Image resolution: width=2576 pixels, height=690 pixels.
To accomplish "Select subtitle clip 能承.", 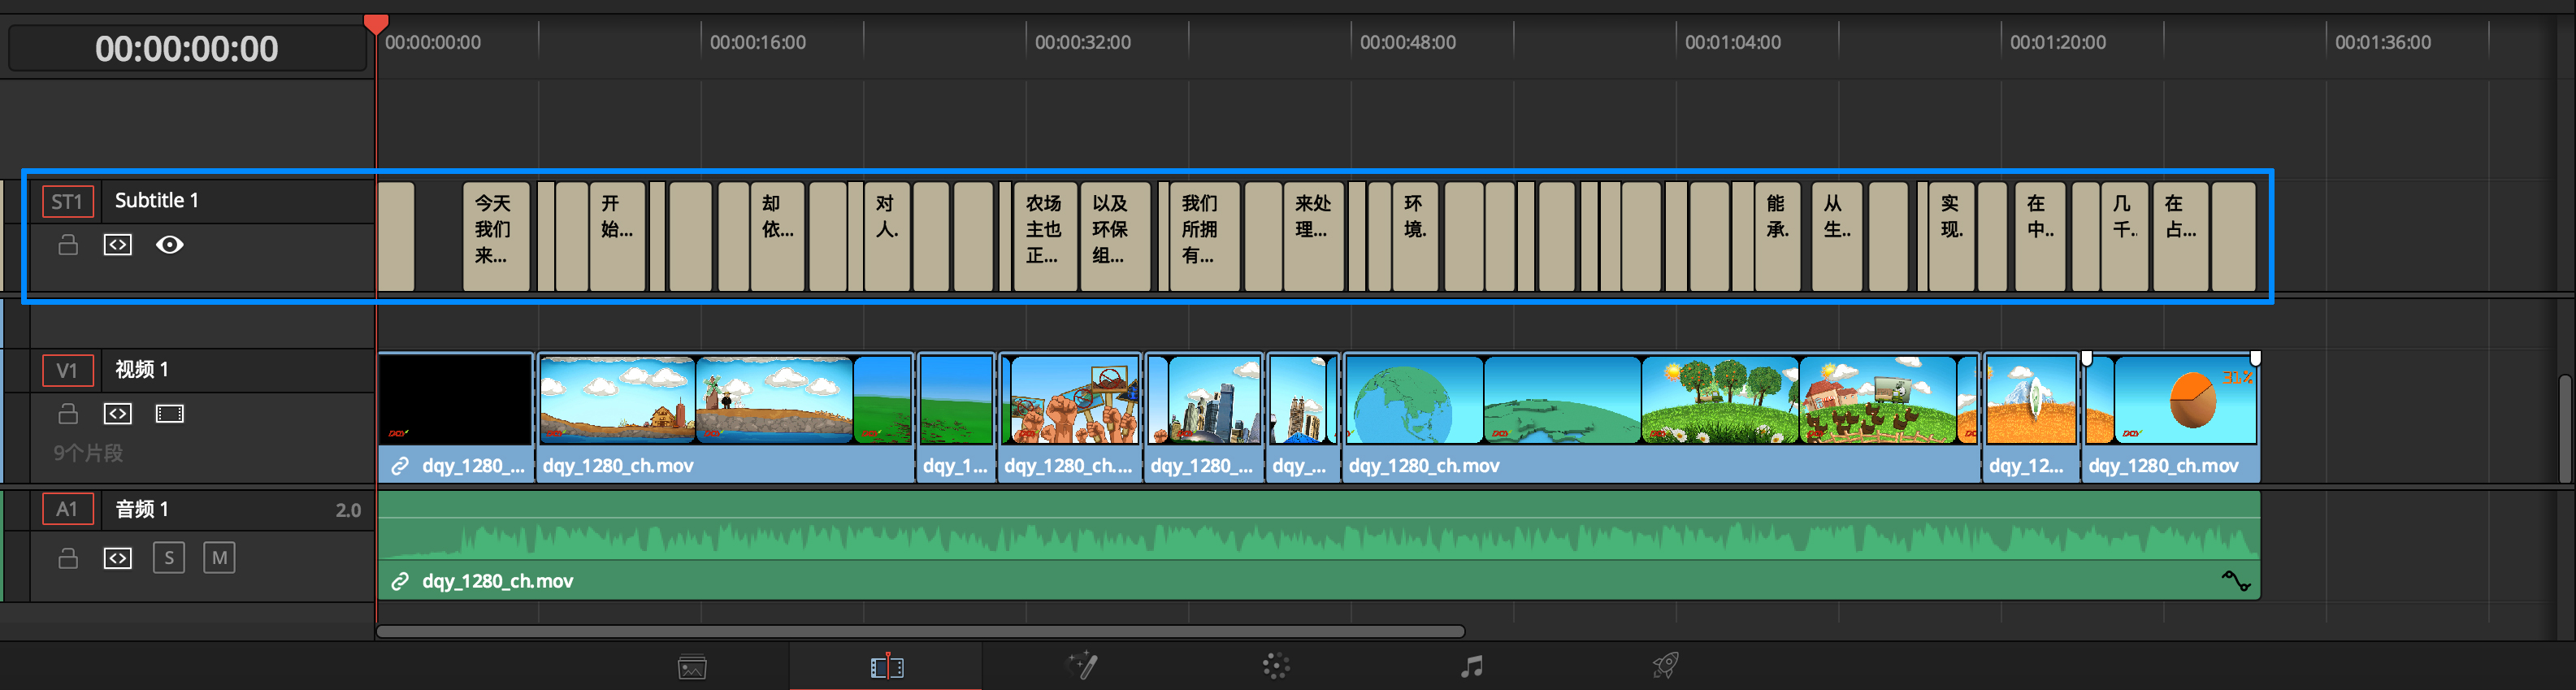I will 1777,236.
